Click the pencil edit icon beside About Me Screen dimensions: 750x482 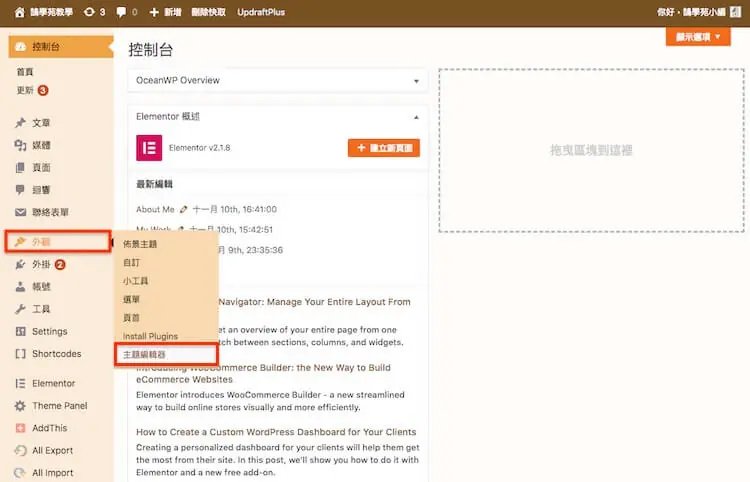click(184, 209)
